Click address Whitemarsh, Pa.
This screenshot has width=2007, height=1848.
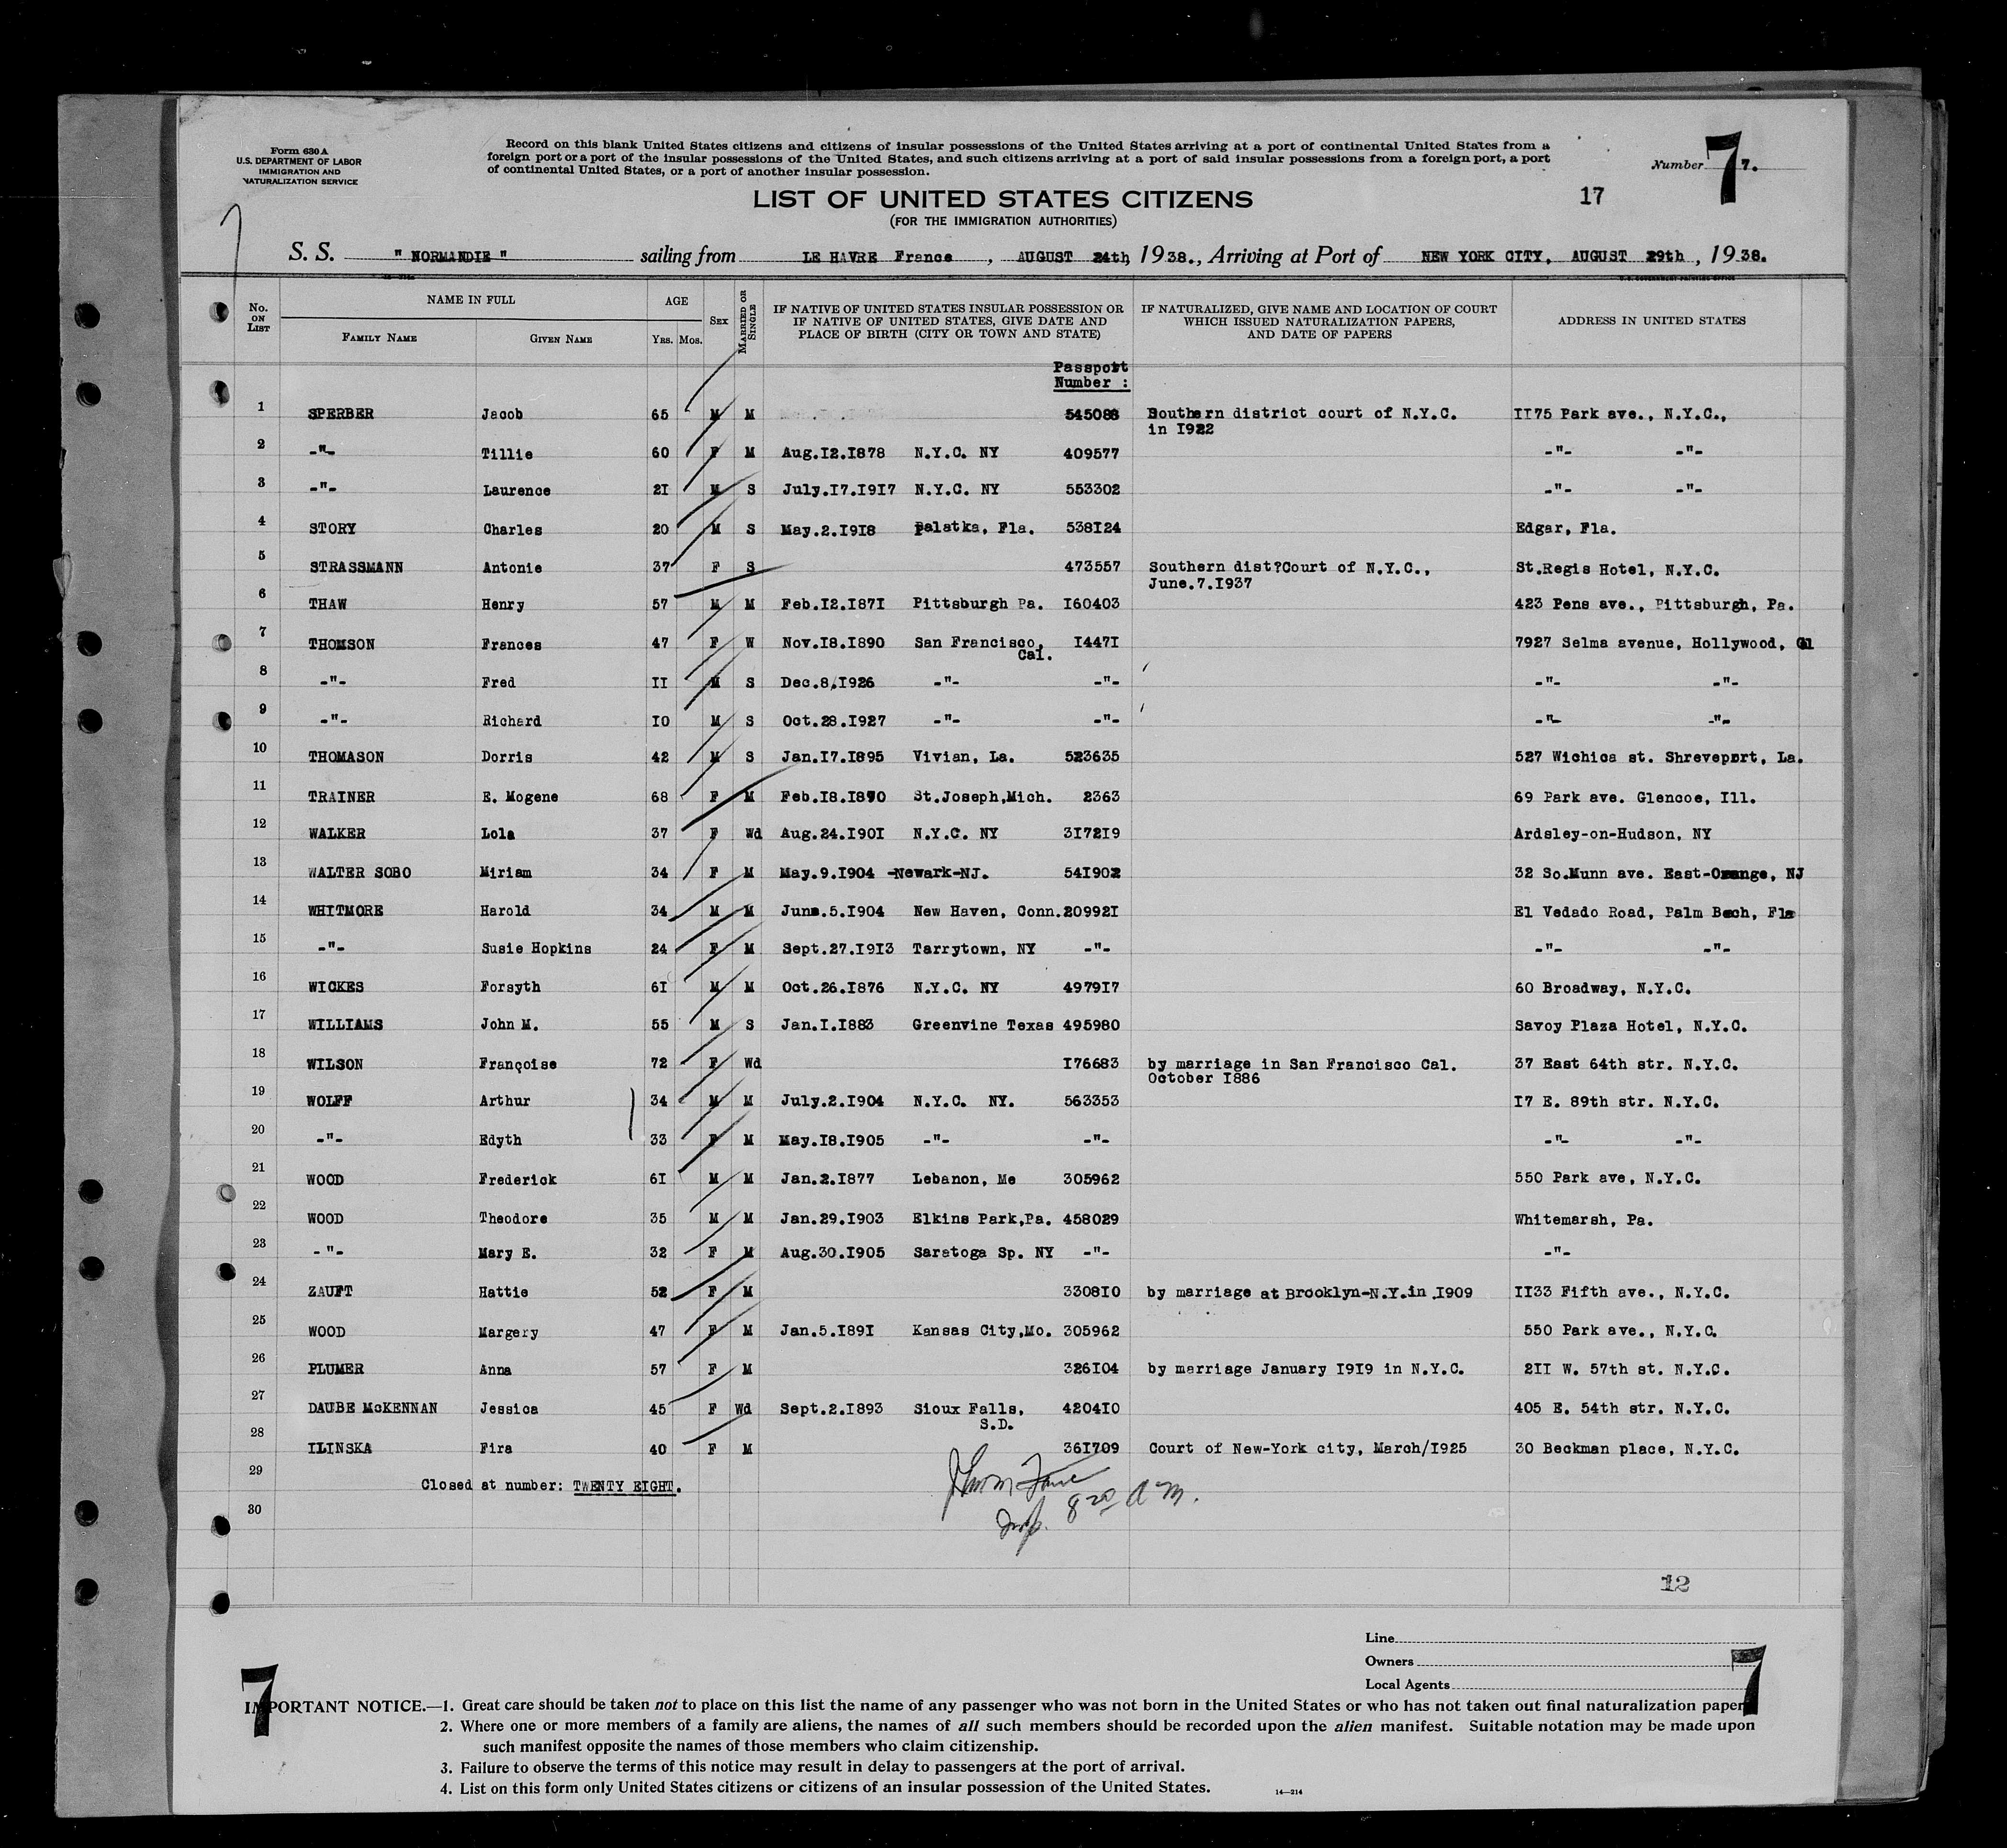(1583, 1219)
